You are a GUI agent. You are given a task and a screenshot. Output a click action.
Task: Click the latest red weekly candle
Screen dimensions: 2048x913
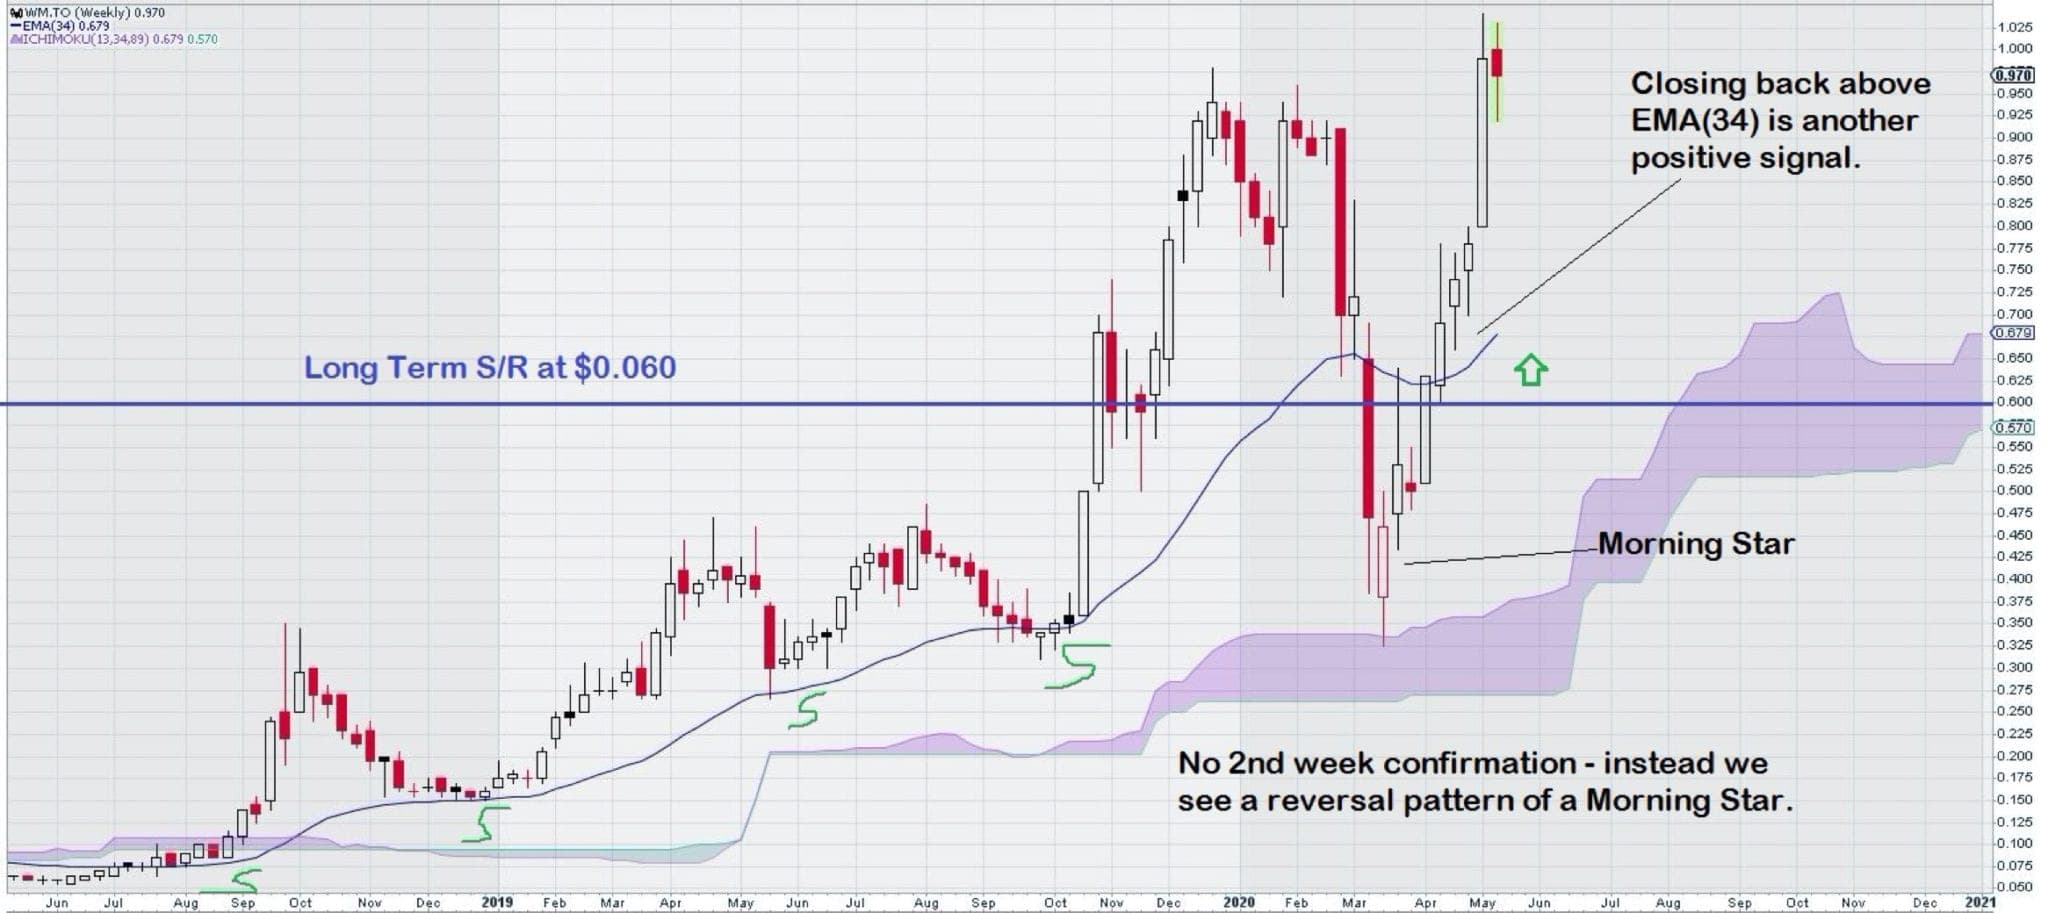(1497, 63)
